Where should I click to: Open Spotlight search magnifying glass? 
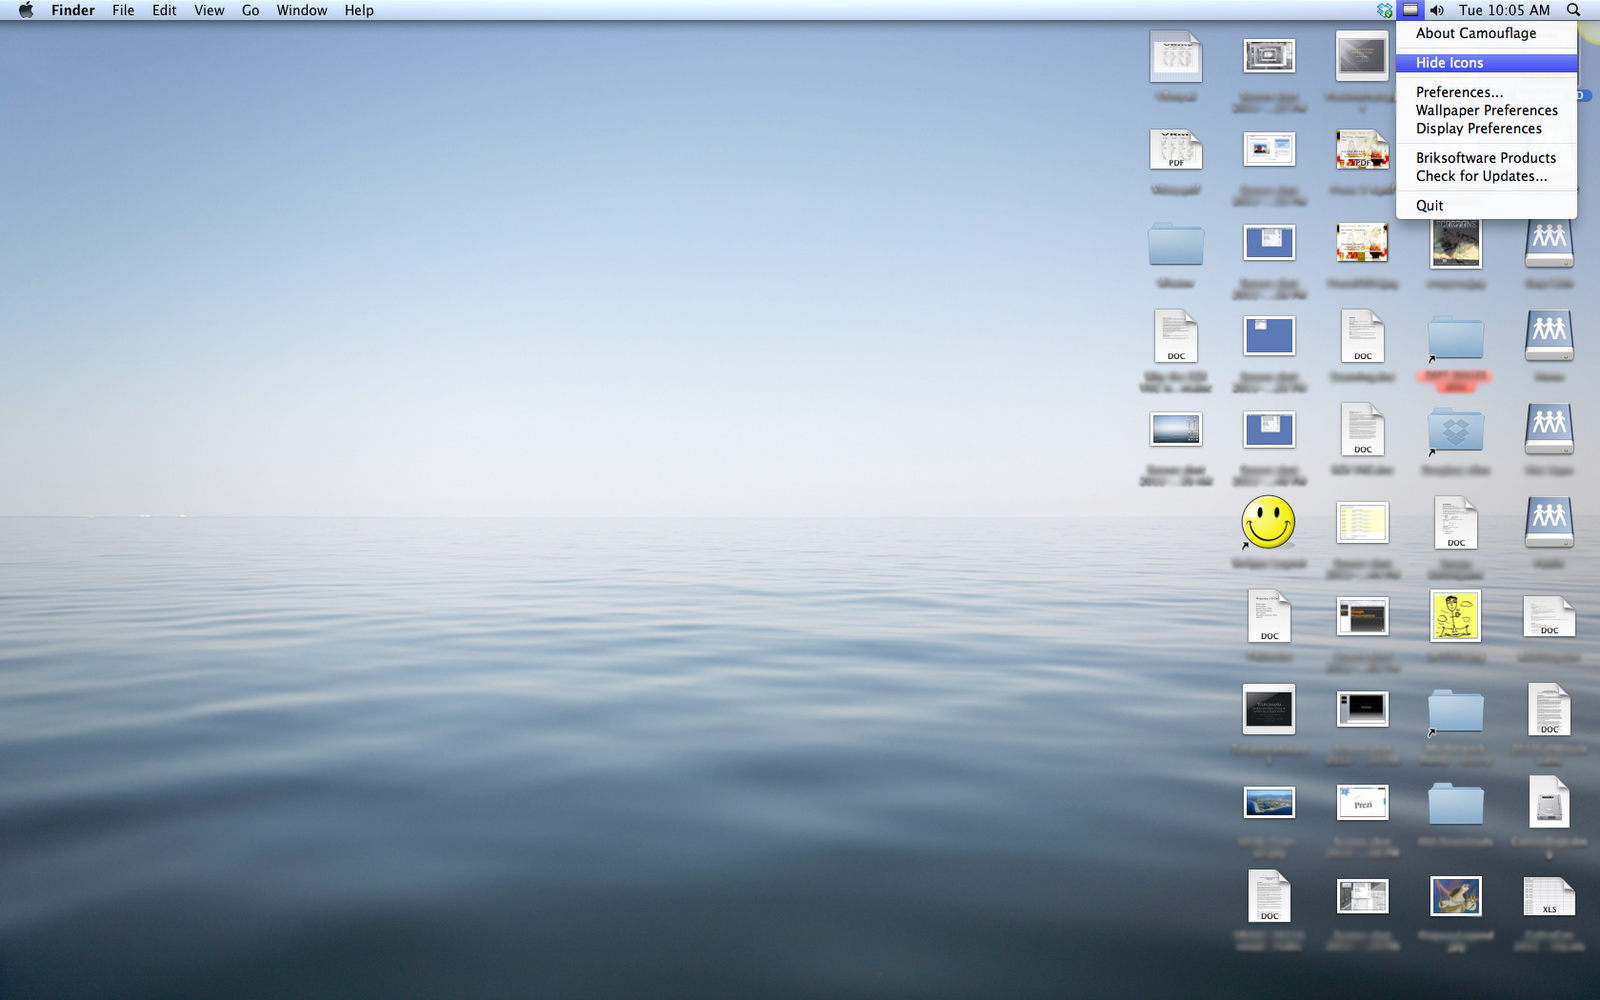1573,10
